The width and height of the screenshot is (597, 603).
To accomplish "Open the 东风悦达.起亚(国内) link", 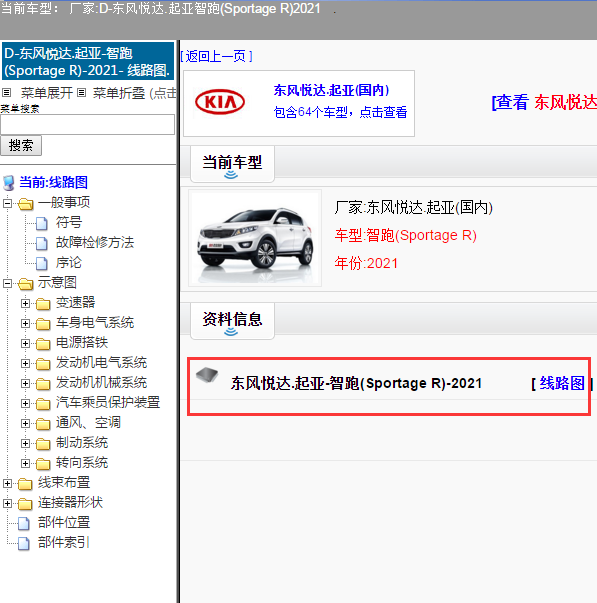I will [x=332, y=90].
